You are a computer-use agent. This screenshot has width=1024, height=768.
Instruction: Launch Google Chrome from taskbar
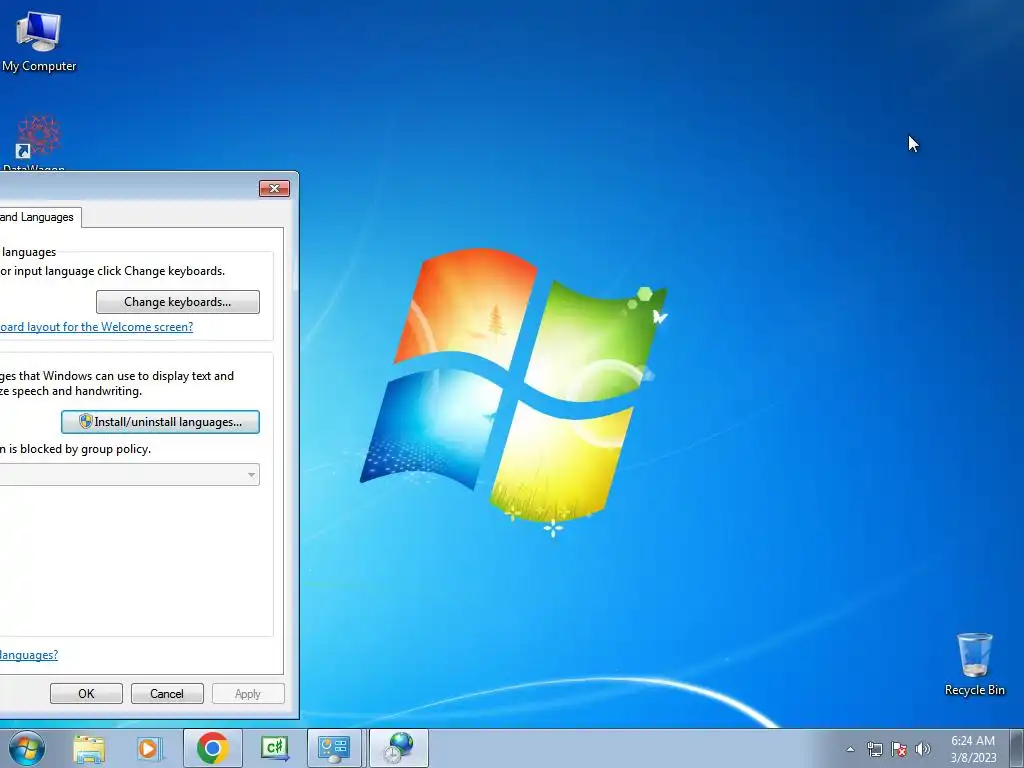pos(212,748)
